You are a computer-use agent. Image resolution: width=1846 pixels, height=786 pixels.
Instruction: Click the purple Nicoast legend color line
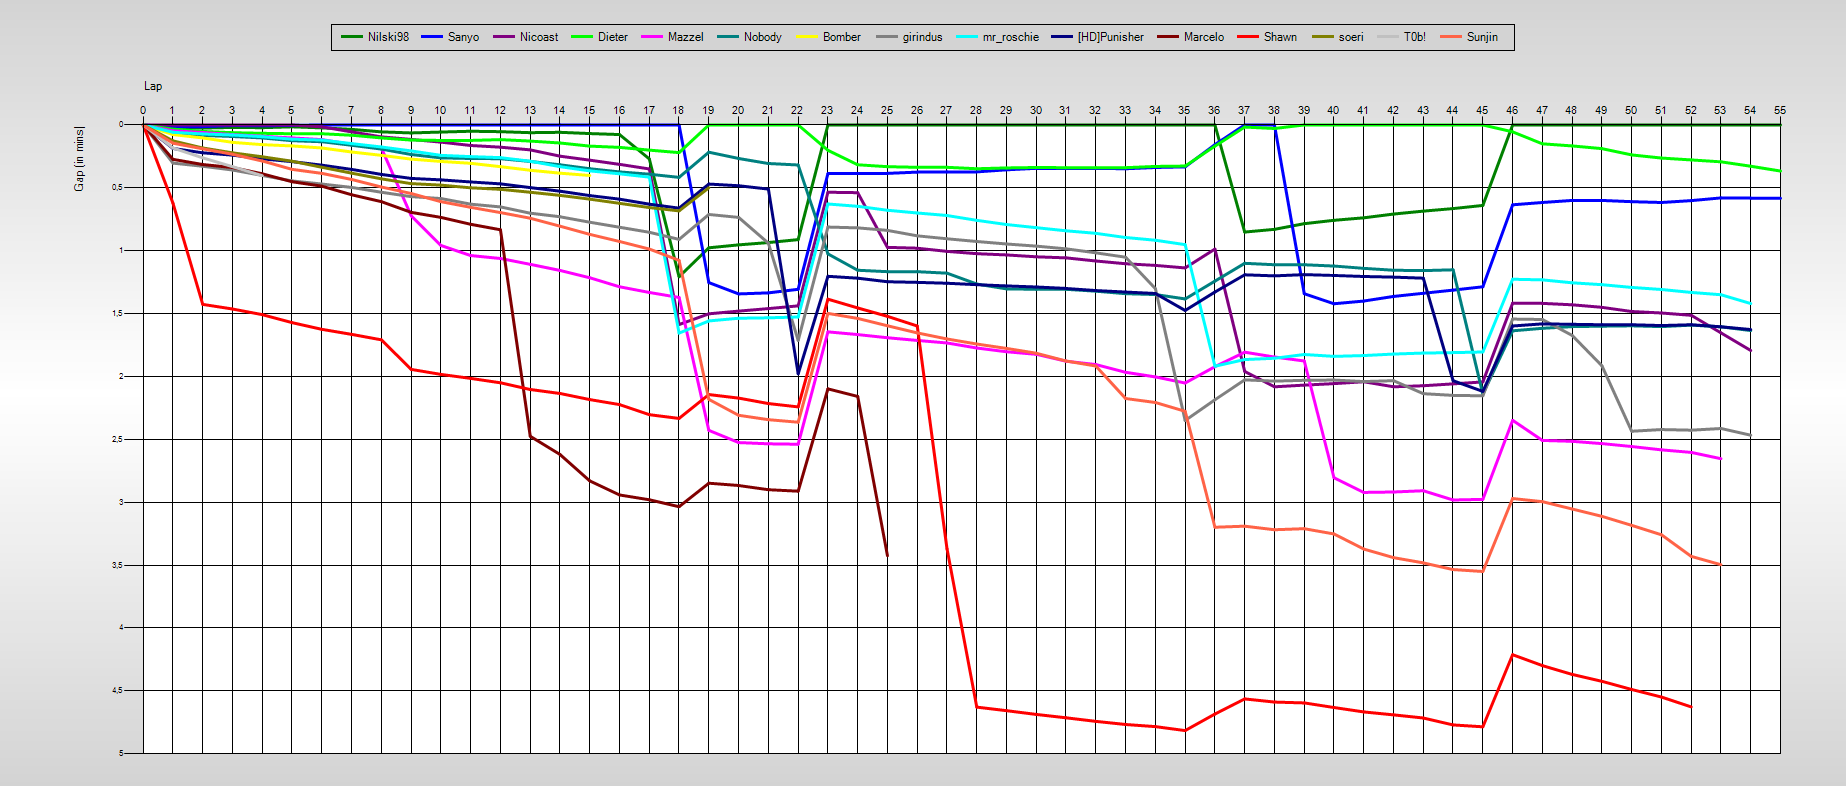coord(504,37)
